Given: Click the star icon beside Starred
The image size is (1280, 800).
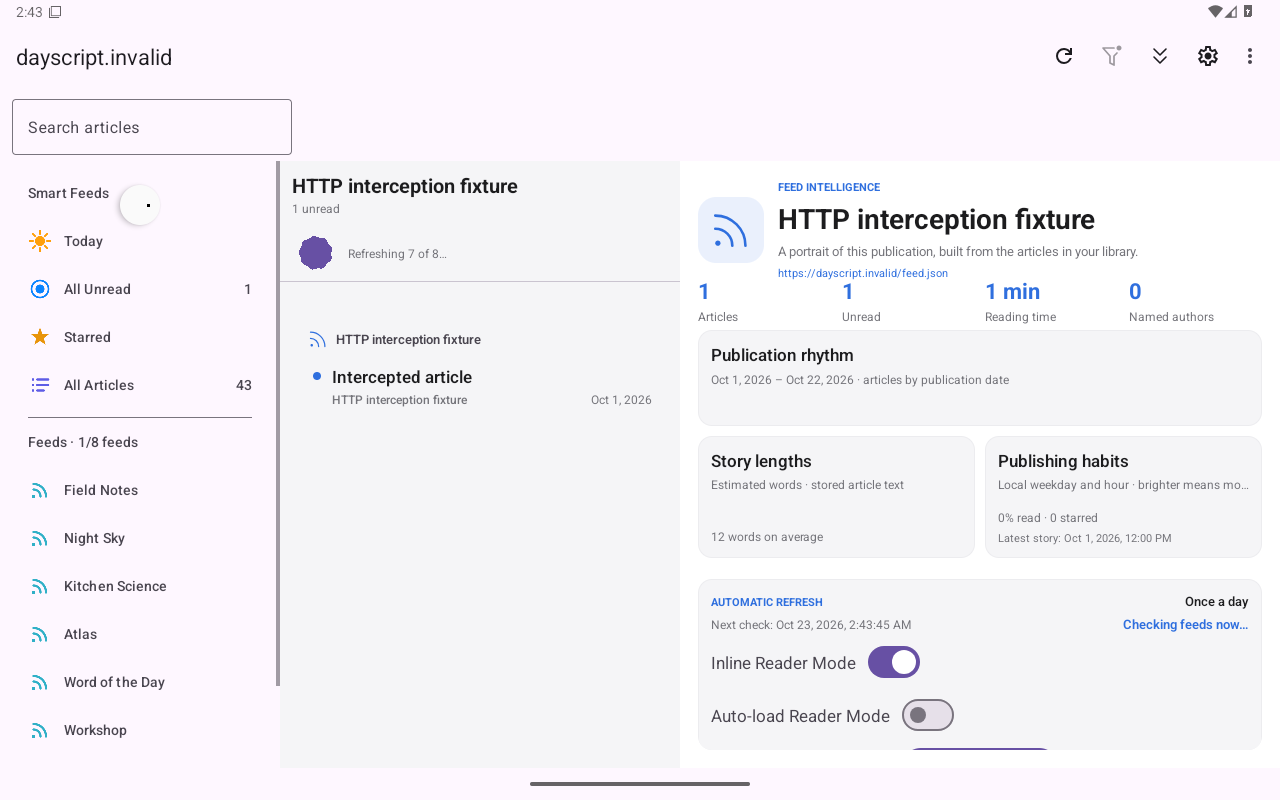Looking at the screenshot, I should click(40, 337).
